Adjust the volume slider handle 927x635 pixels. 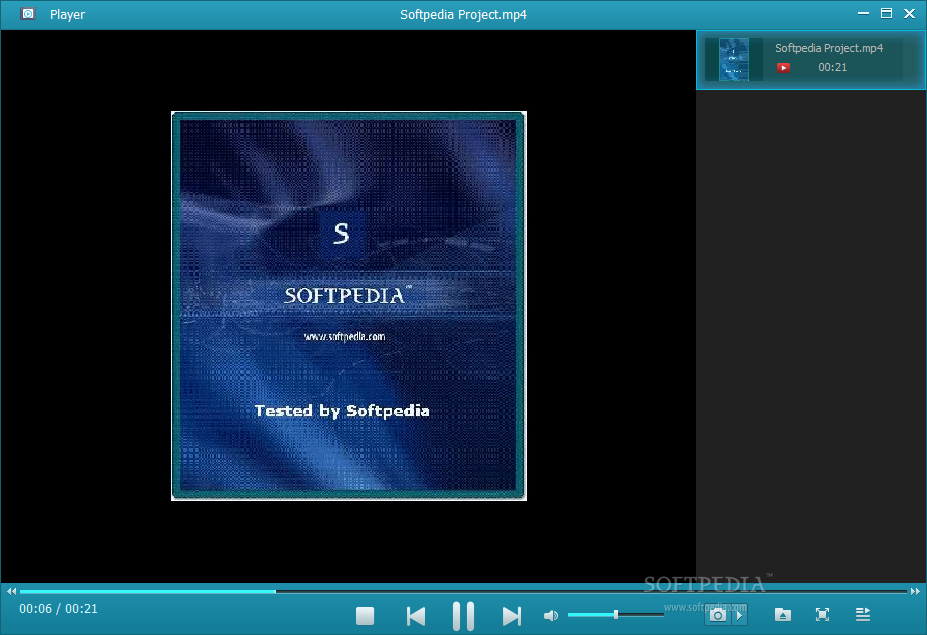pos(615,615)
